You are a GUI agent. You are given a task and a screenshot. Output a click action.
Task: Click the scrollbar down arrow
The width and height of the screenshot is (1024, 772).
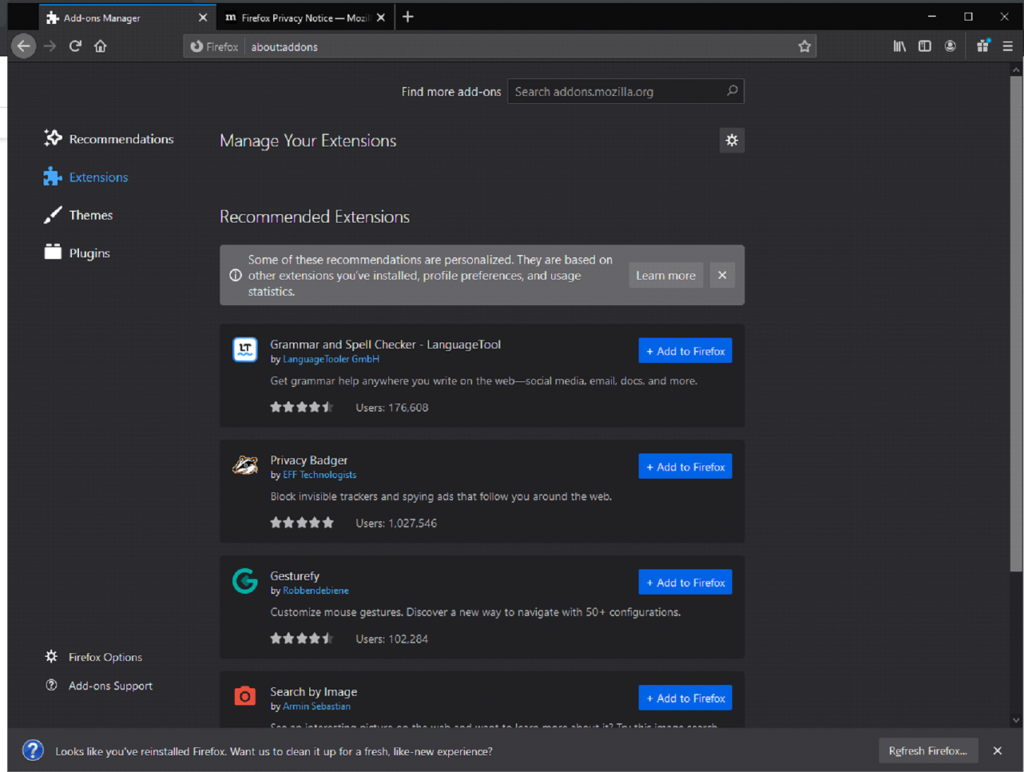coord(1016,720)
